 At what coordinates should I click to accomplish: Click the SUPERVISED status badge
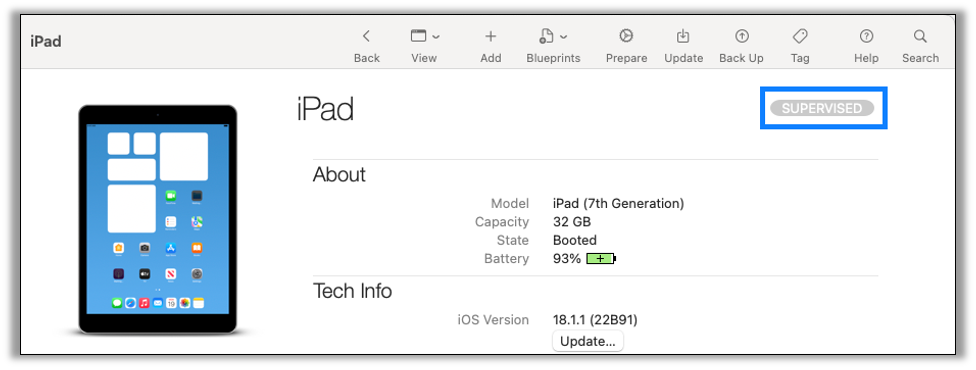[822, 108]
